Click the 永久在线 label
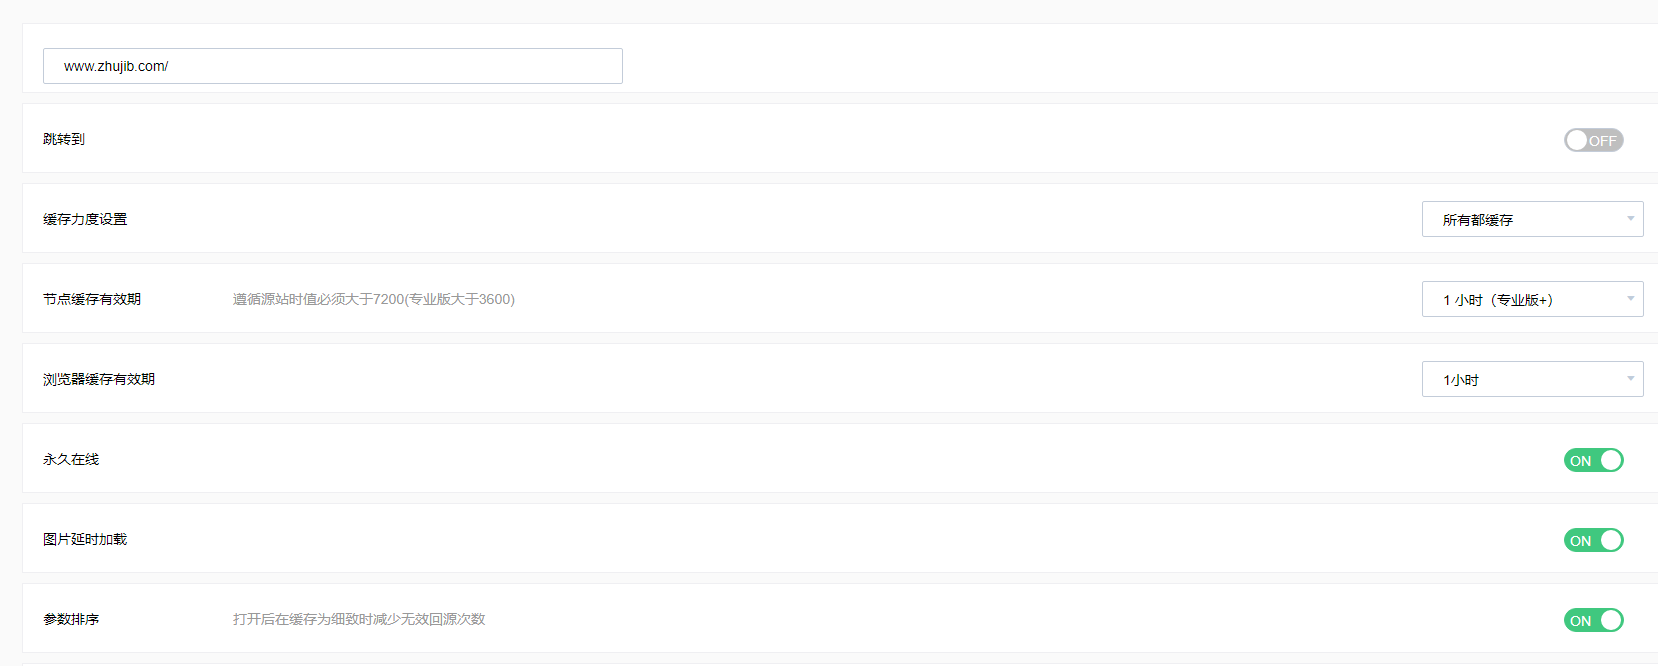This screenshot has height=666, width=1658. 71,459
